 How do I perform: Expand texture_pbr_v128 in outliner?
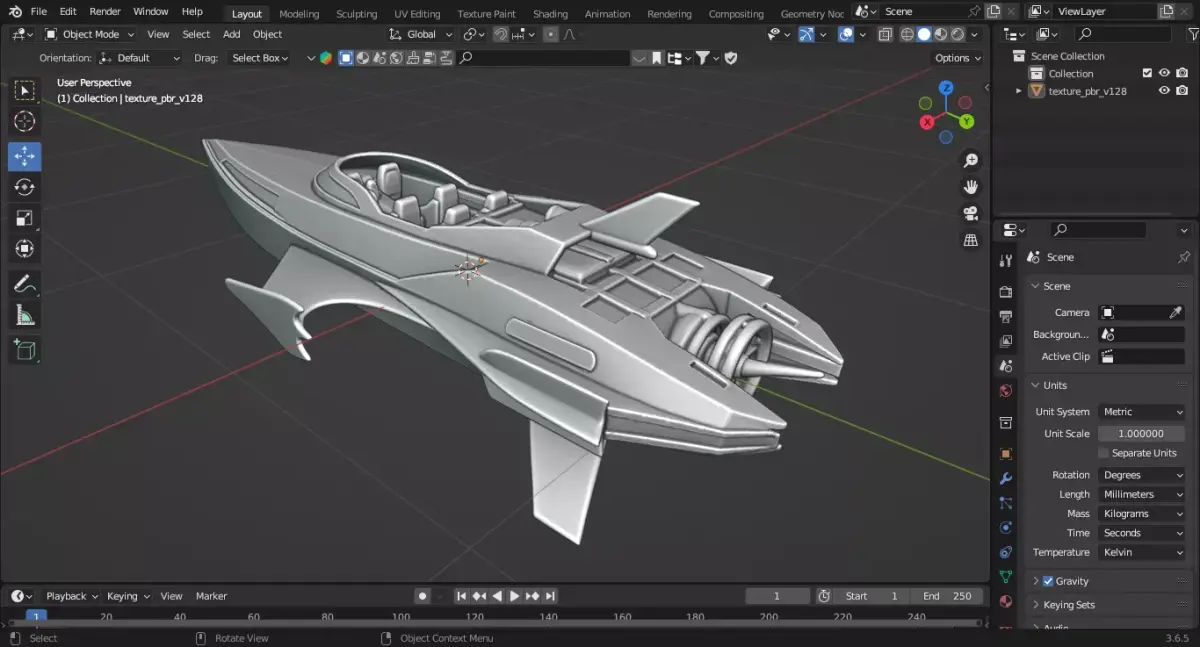pyautogui.click(x=1019, y=91)
